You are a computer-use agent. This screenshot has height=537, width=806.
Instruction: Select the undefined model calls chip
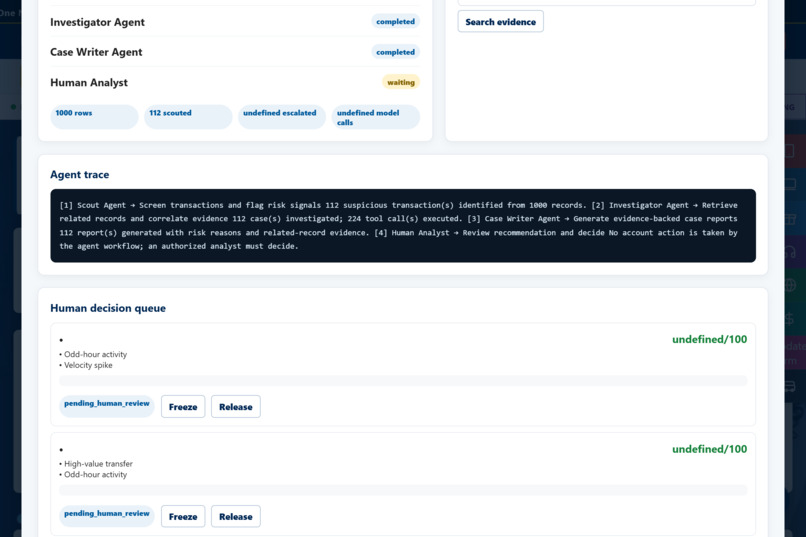(x=376, y=117)
